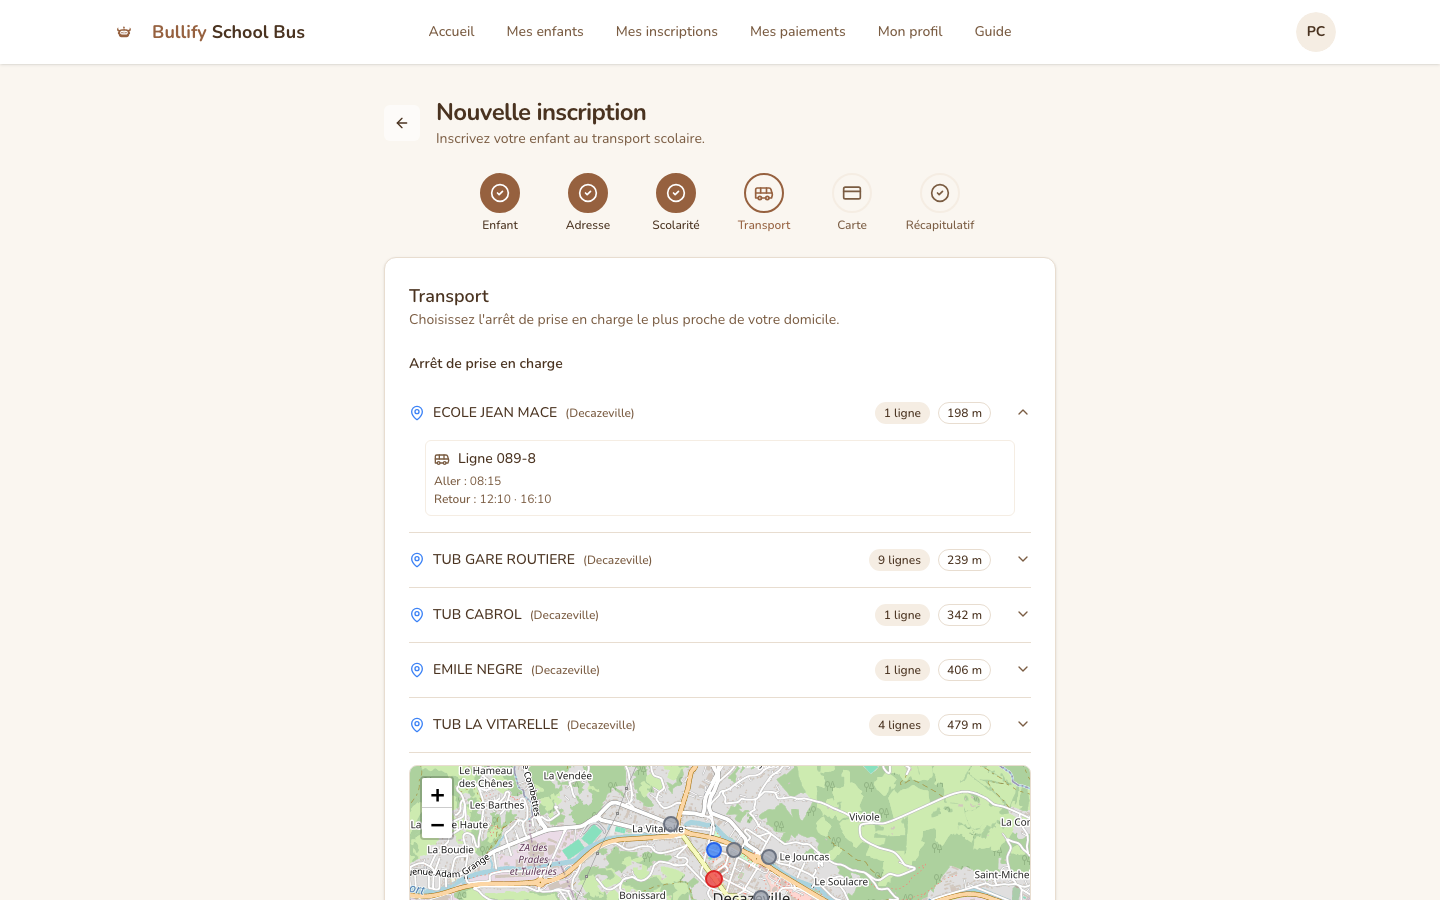Collapse the ECOLE JEAN MACE stop
The height and width of the screenshot is (900, 1440).
tap(1022, 412)
